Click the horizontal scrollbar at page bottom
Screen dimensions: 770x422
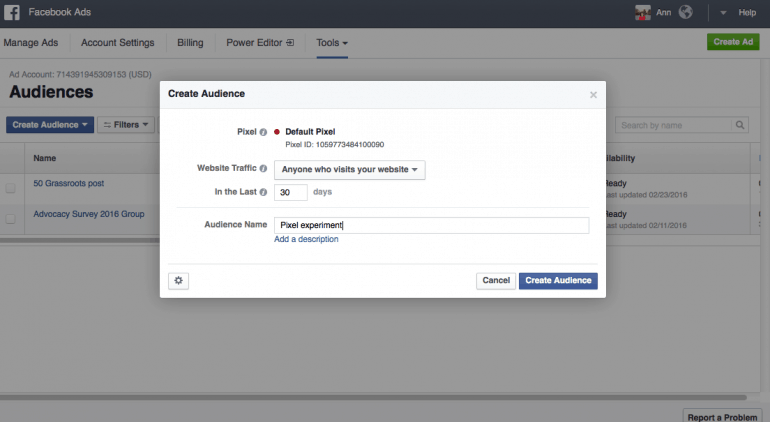[373, 397]
